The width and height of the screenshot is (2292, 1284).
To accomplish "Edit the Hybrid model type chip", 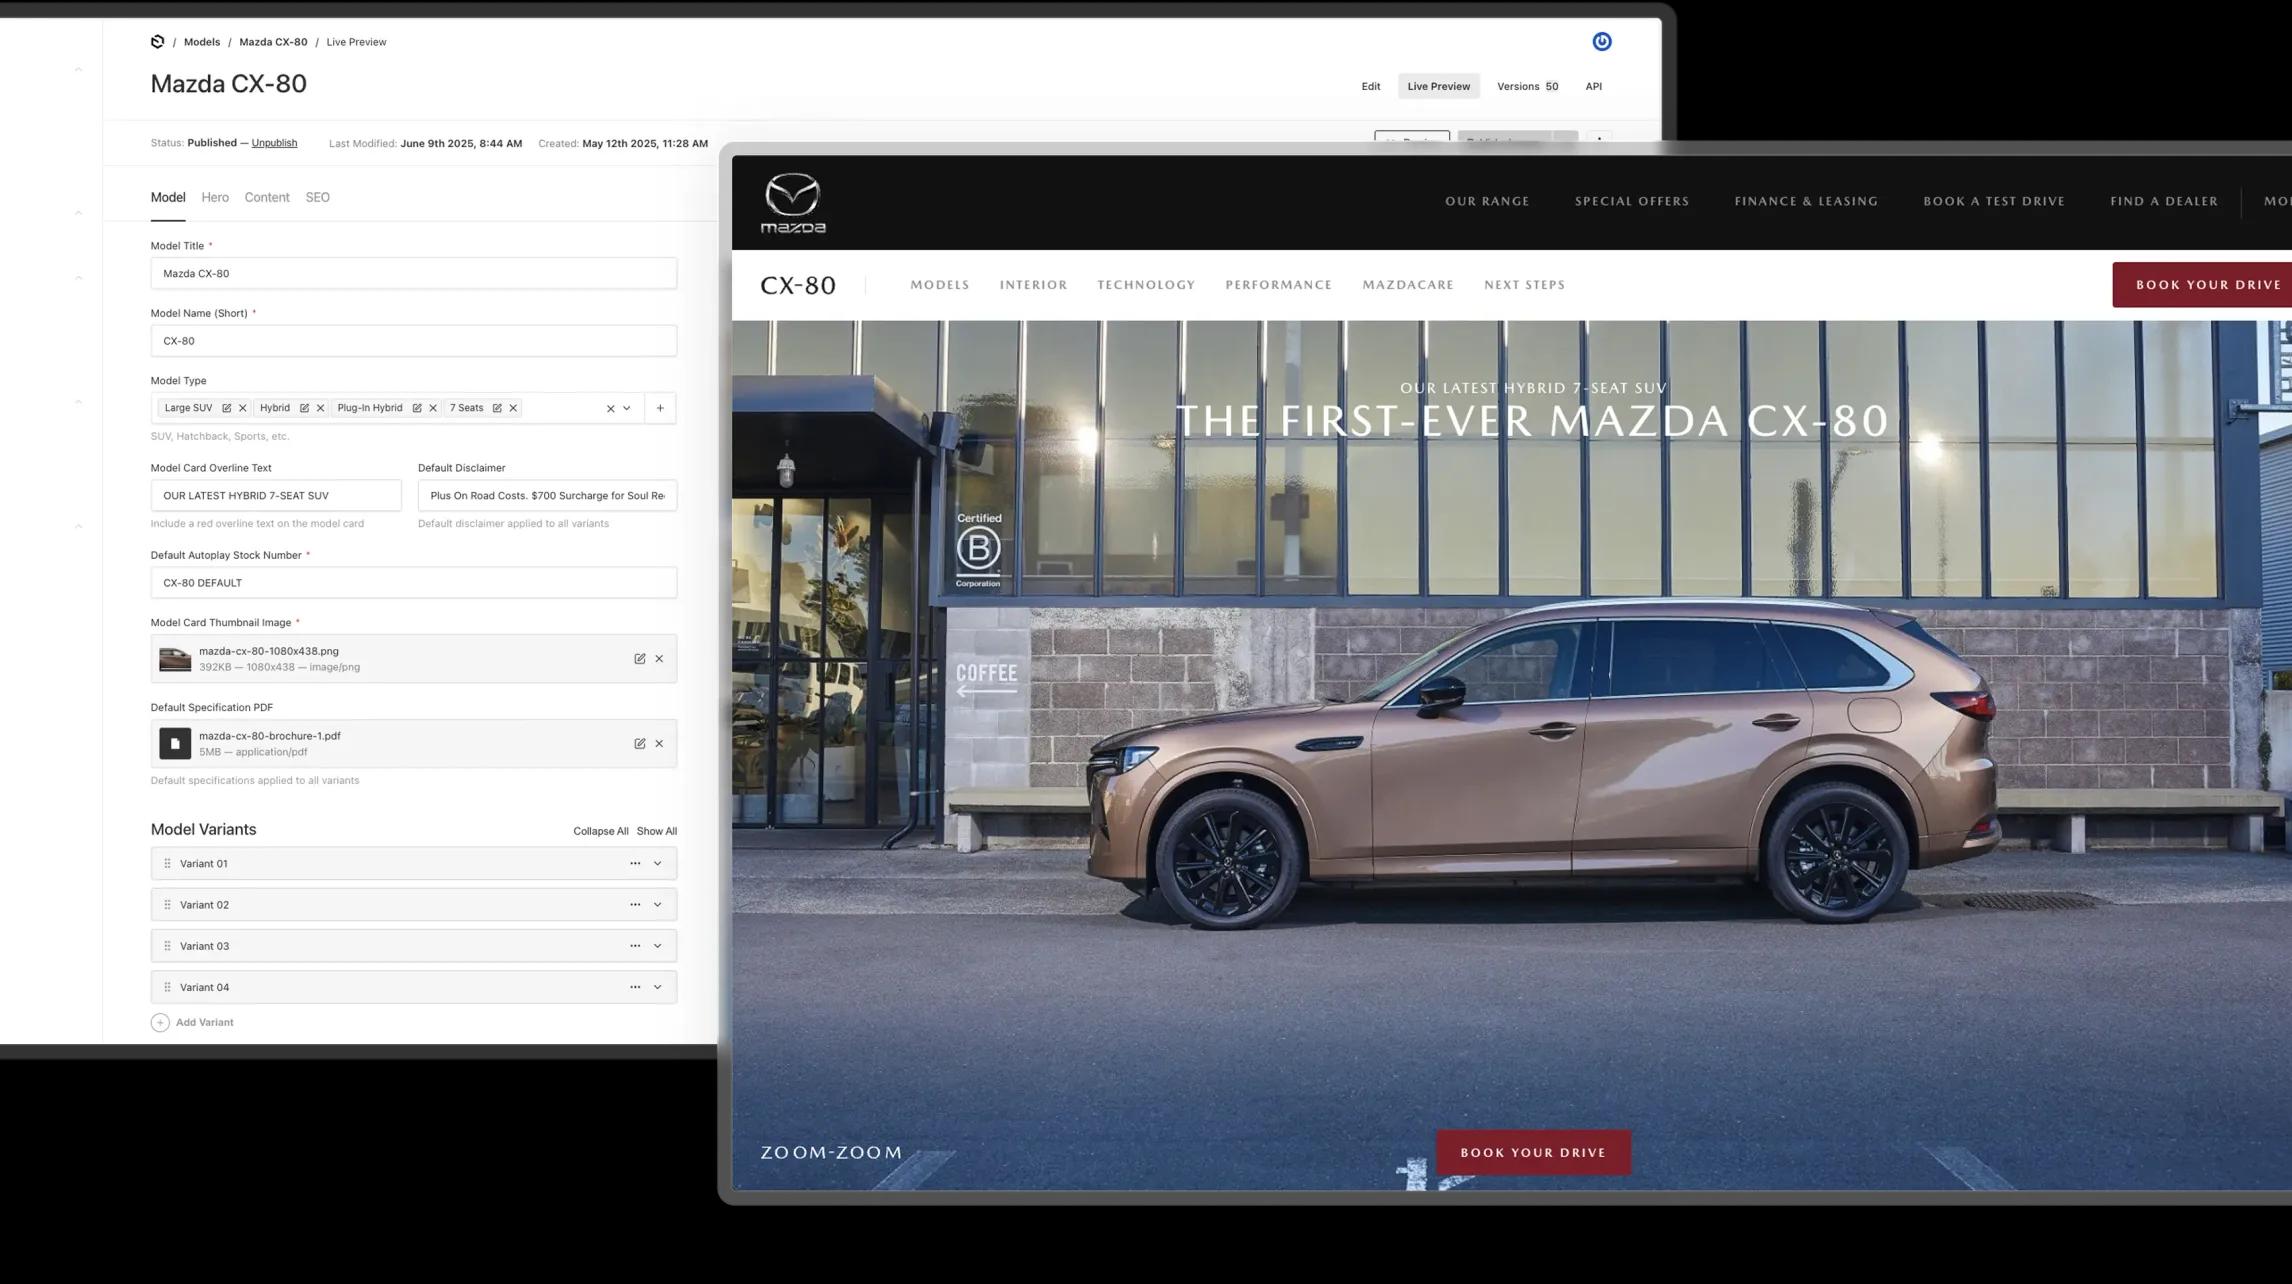I will 304,408.
